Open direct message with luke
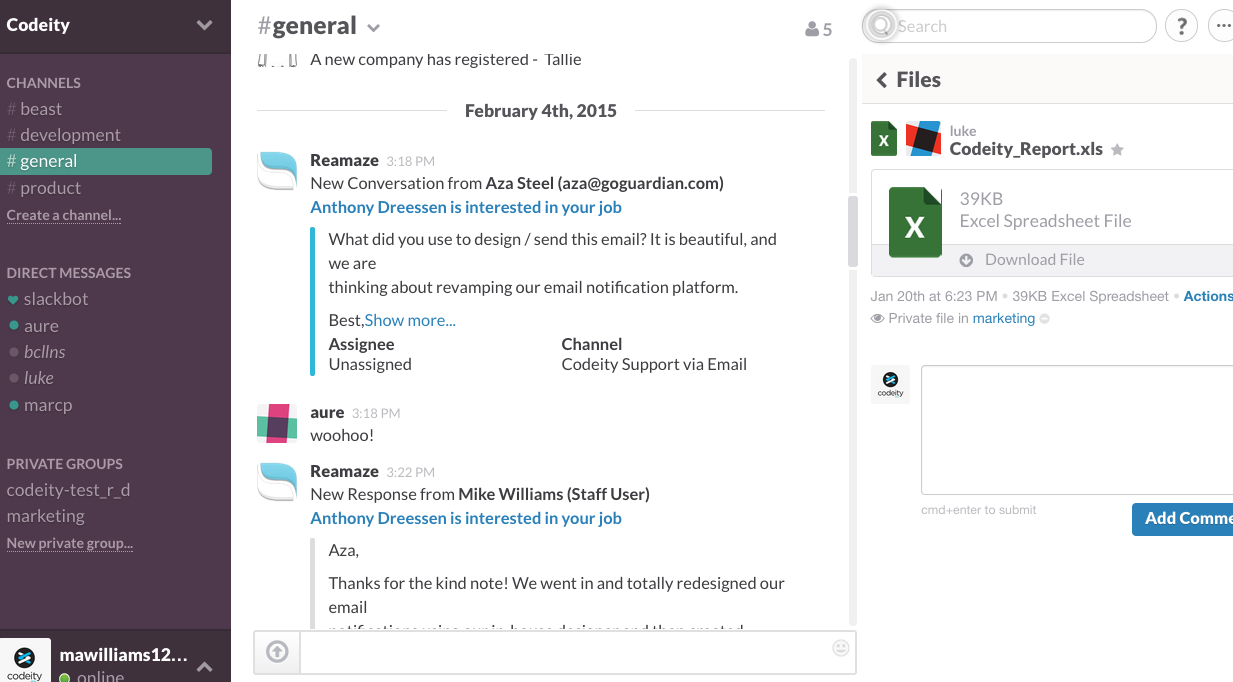Screen dimensions: 1233x682 click(30, 378)
